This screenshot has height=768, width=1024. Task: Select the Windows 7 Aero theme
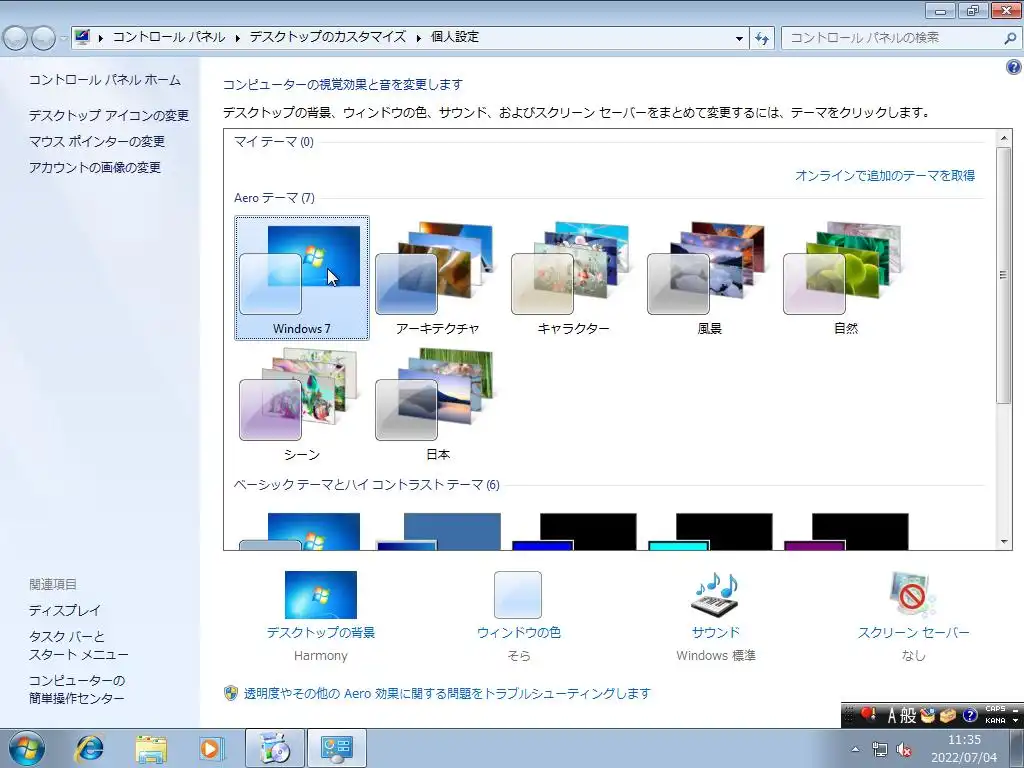[302, 278]
